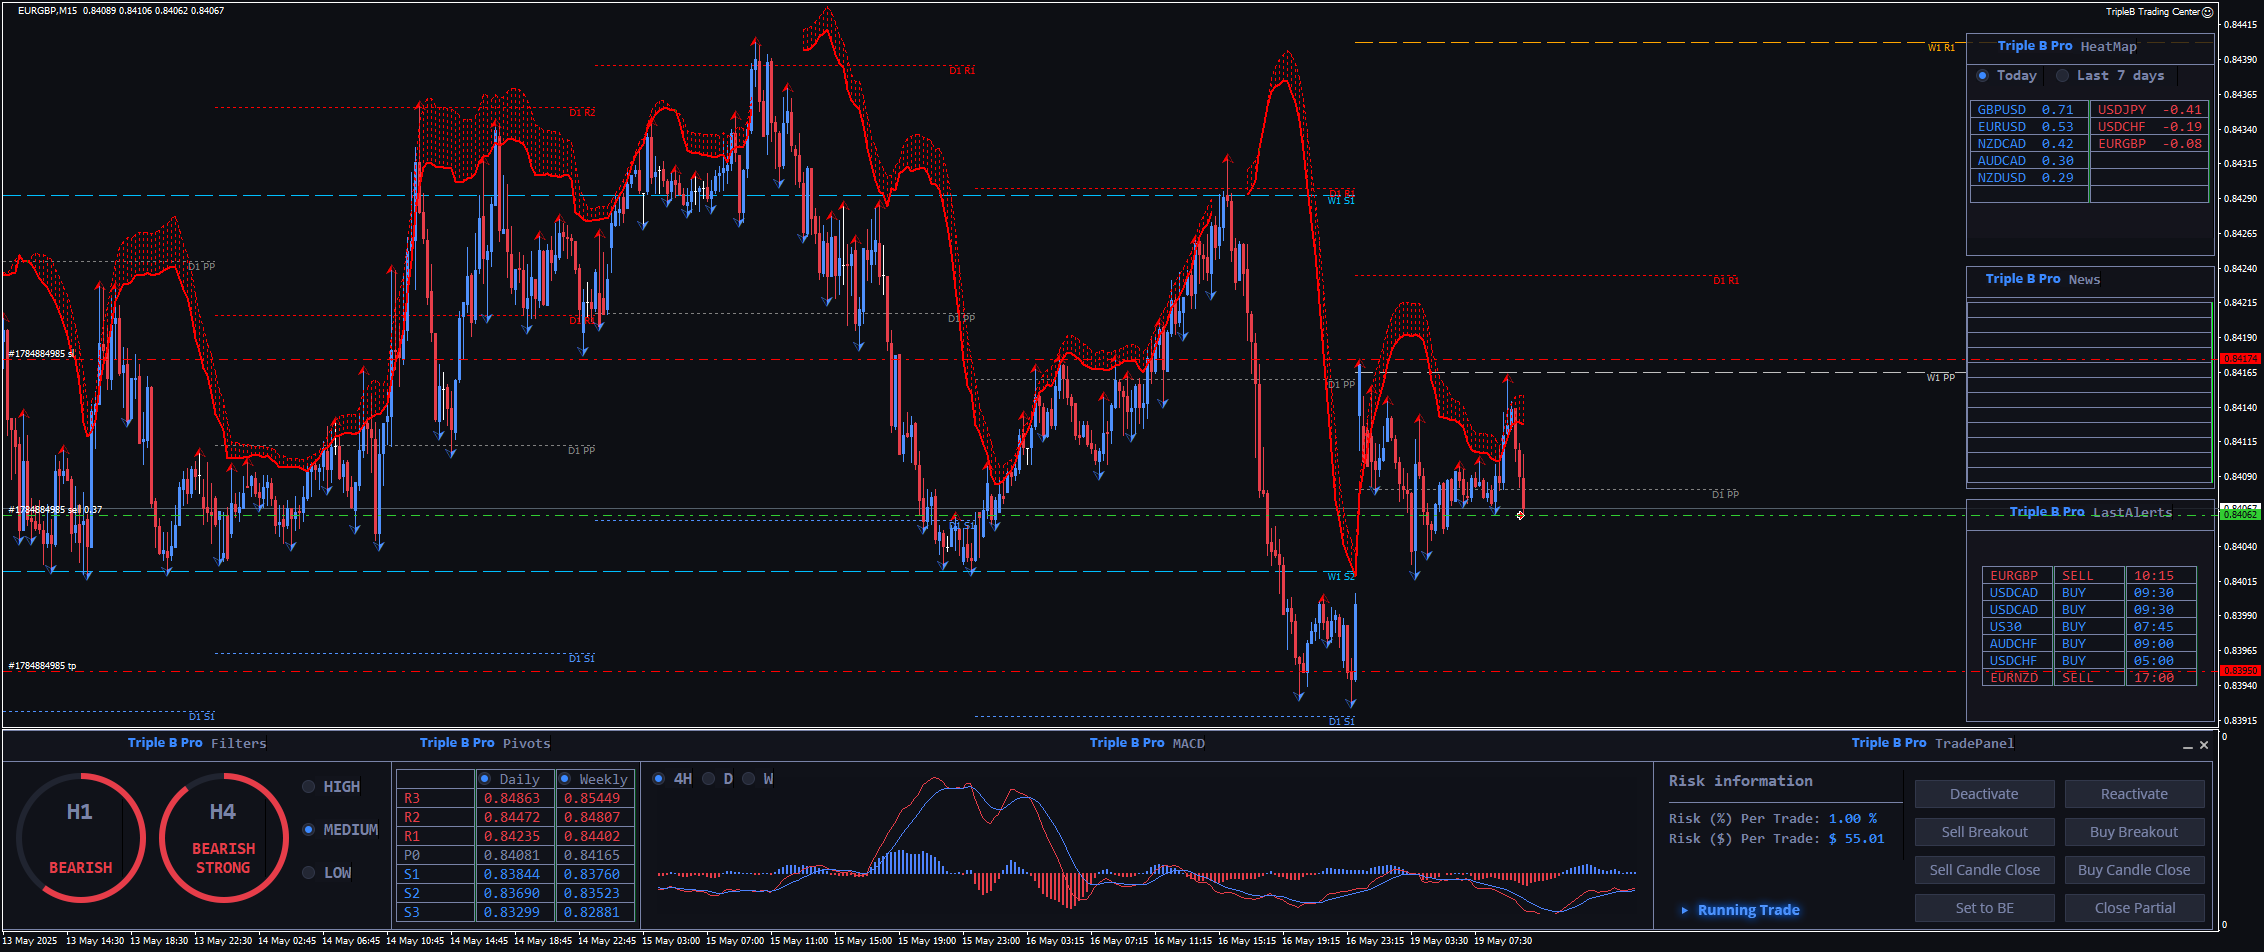This screenshot has height=952, width=2264.
Task: Click the smiley face Expert Advisor icon
Action: click(x=2208, y=12)
